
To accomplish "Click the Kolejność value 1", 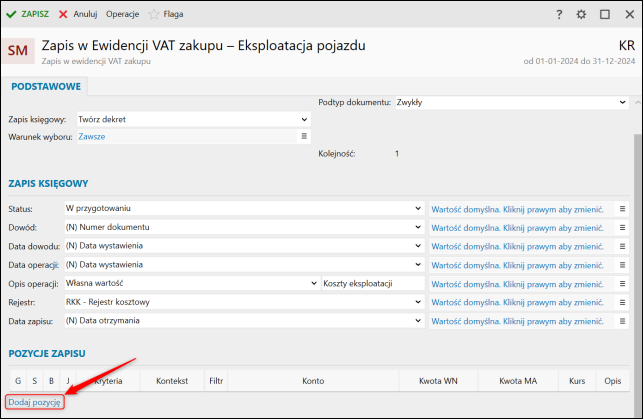I will pyautogui.click(x=397, y=154).
